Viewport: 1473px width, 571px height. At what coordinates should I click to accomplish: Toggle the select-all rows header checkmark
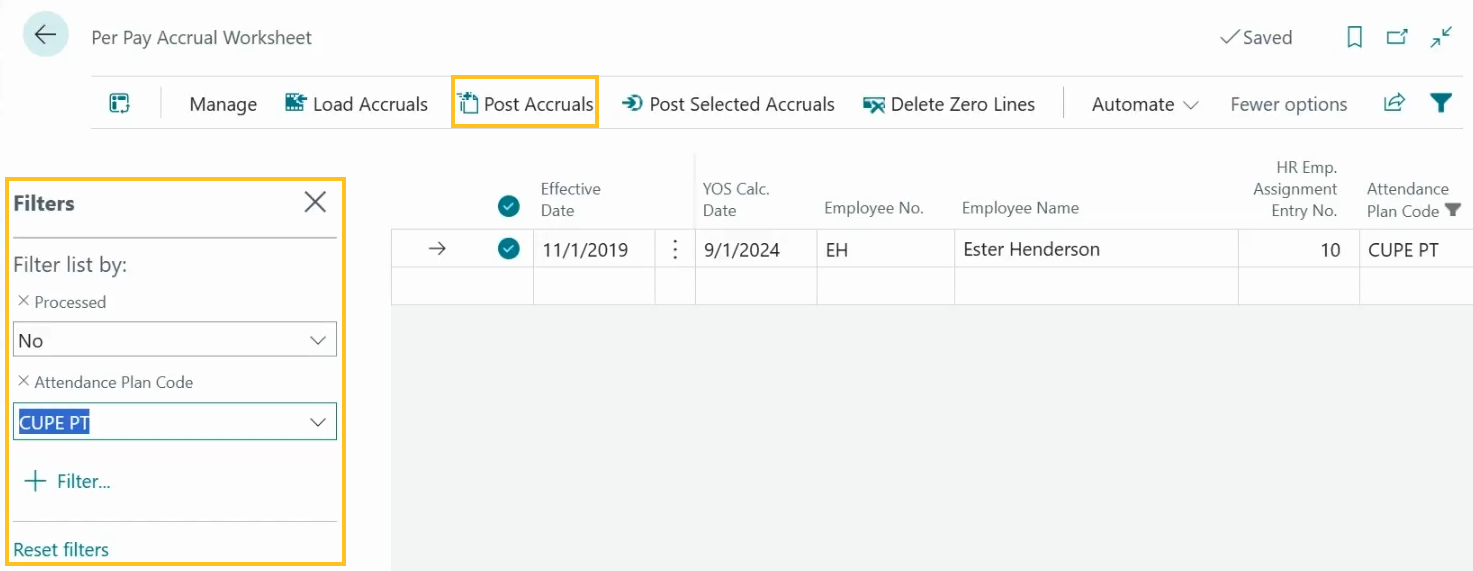point(509,207)
